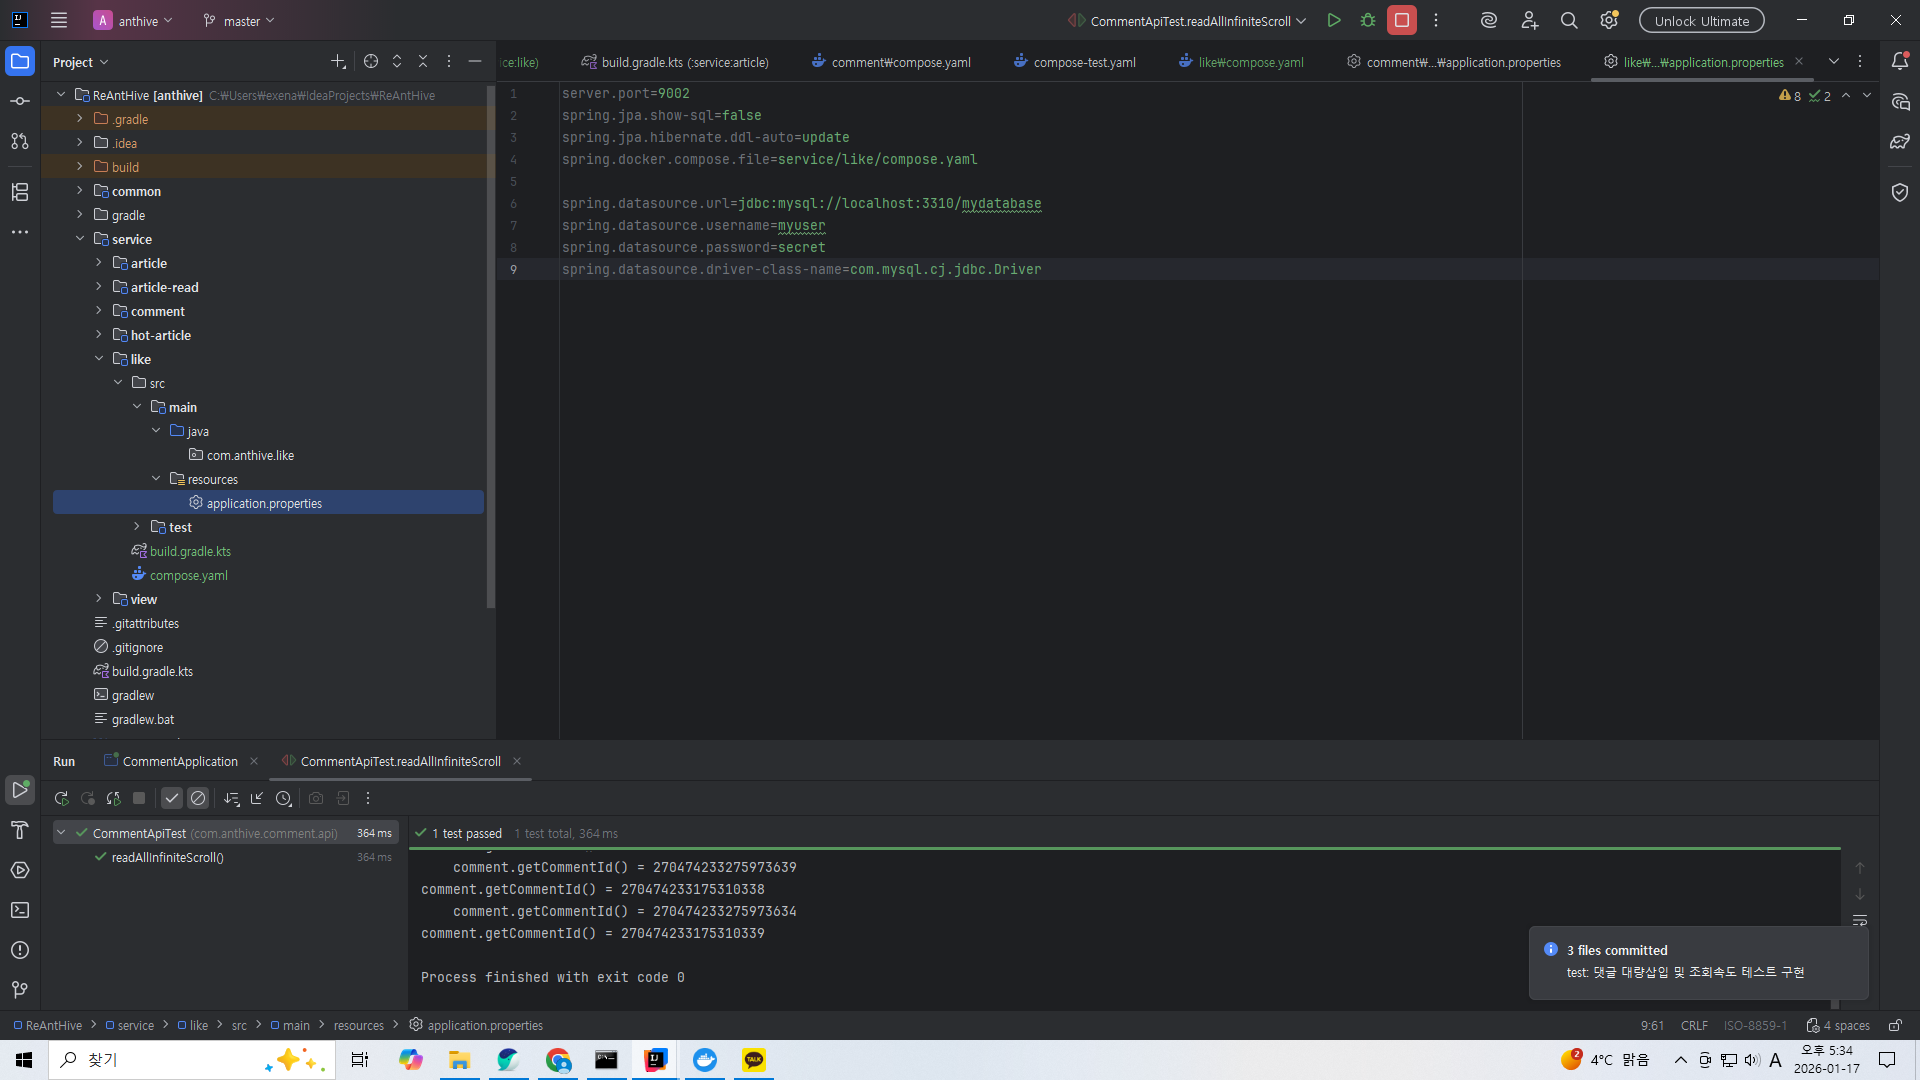This screenshot has width=1920, height=1080.
Task: Toggle Show Ignored tests filter button
Action: [x=198, y=798]
